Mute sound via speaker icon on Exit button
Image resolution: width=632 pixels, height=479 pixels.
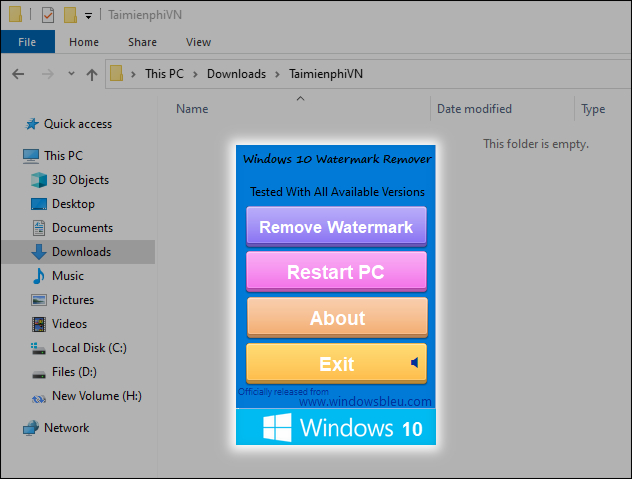coord(414,363)
